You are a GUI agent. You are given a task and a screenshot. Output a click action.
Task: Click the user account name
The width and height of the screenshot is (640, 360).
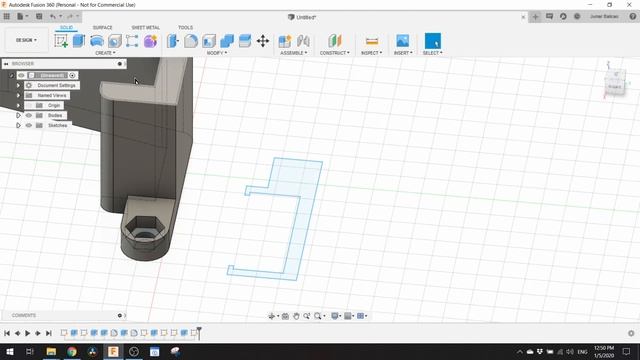604,16
